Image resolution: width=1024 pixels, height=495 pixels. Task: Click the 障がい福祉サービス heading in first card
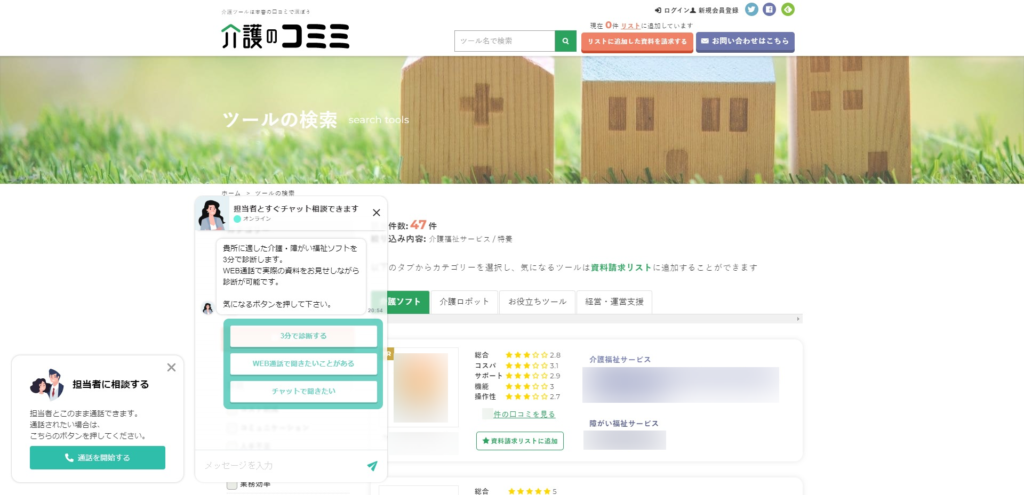(x=624, y=423)
